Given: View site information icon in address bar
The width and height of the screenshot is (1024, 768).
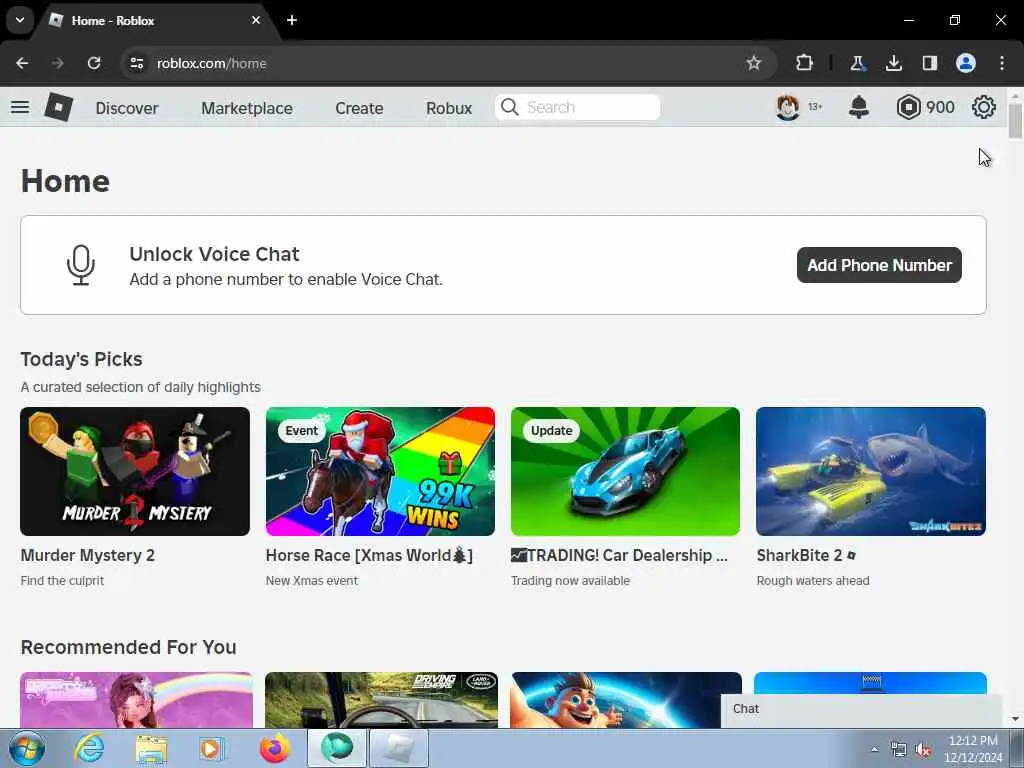Looking at the screenshot, I should click(x=136, y=63).
